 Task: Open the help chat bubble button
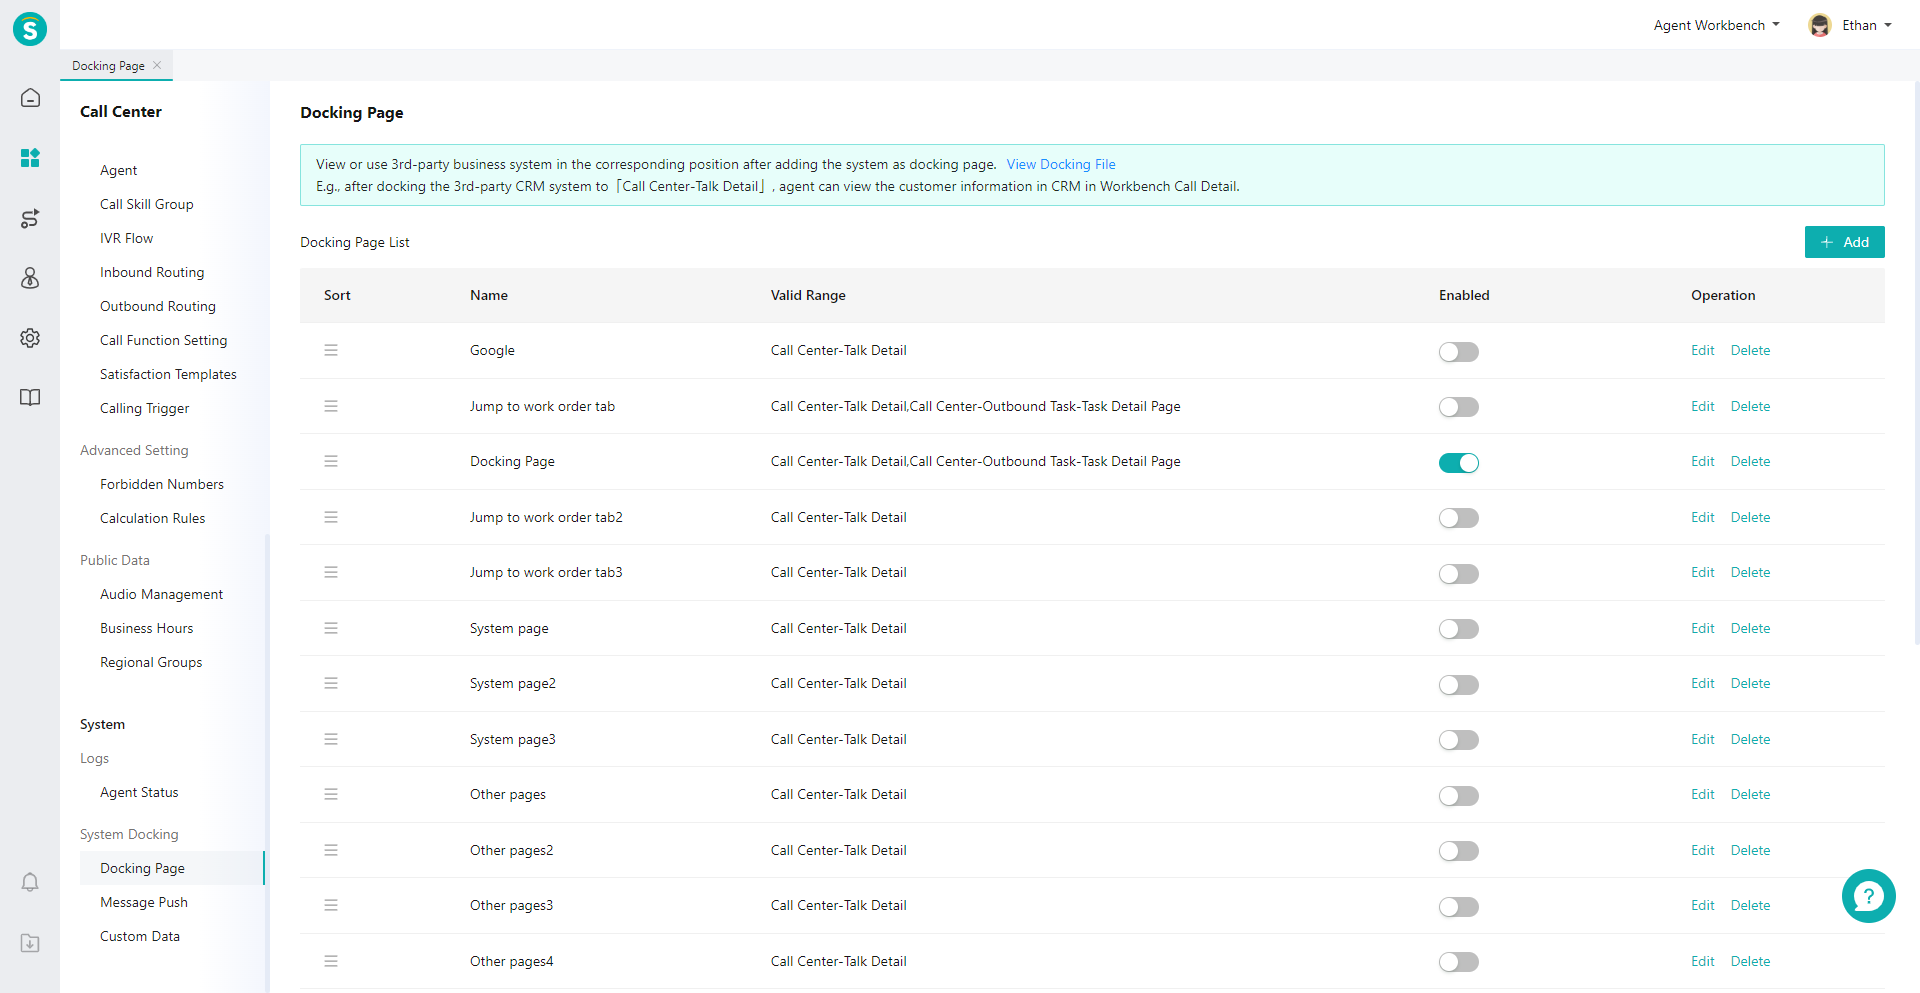coord(1868,896)
